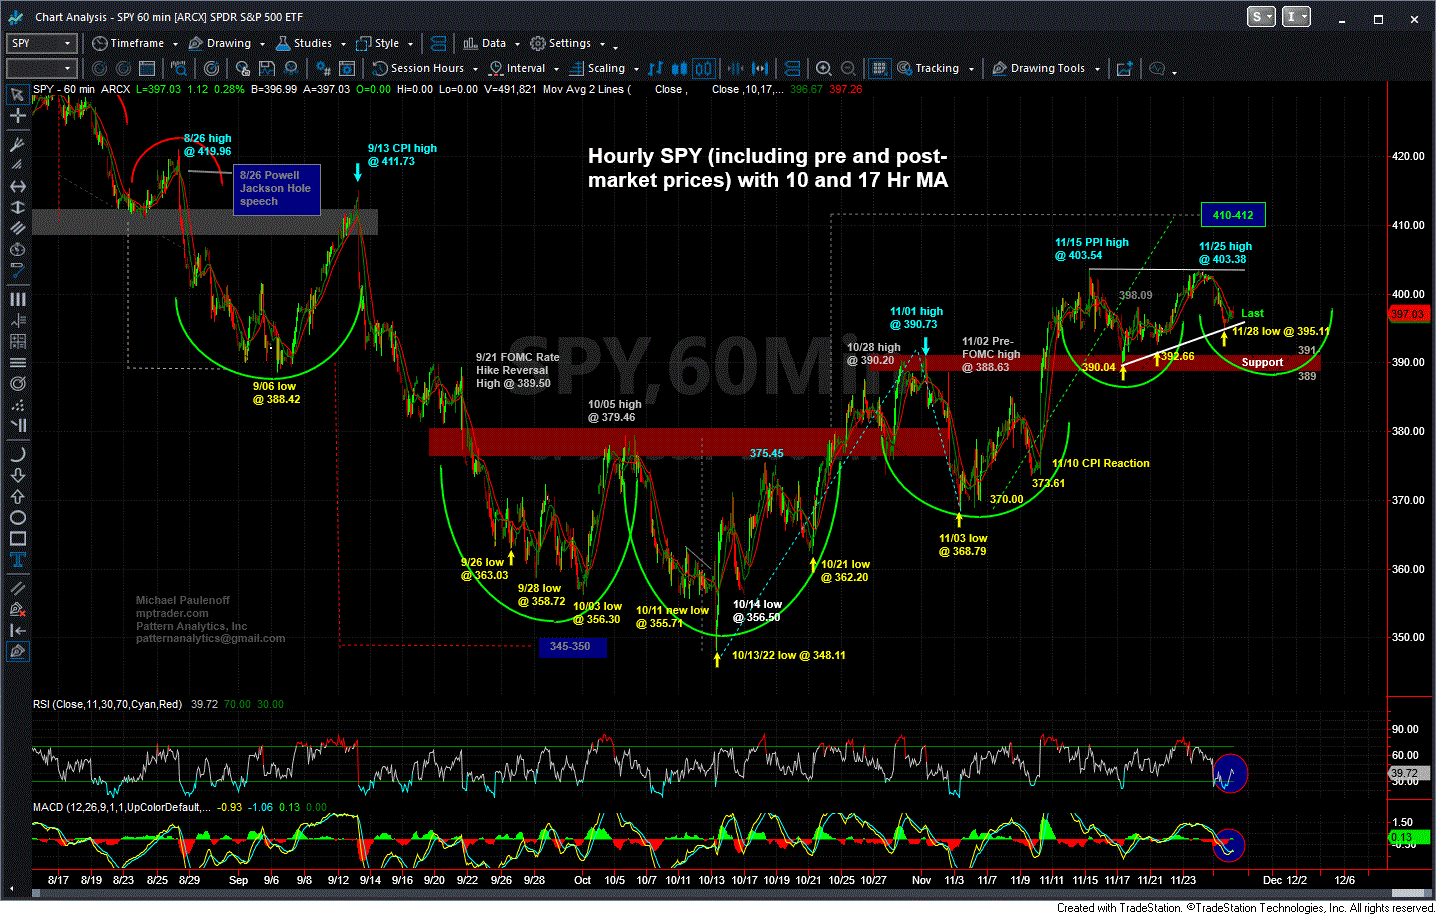
Task: Expand the Tracking dropdown arrow
Action: [x=971, y=69]
